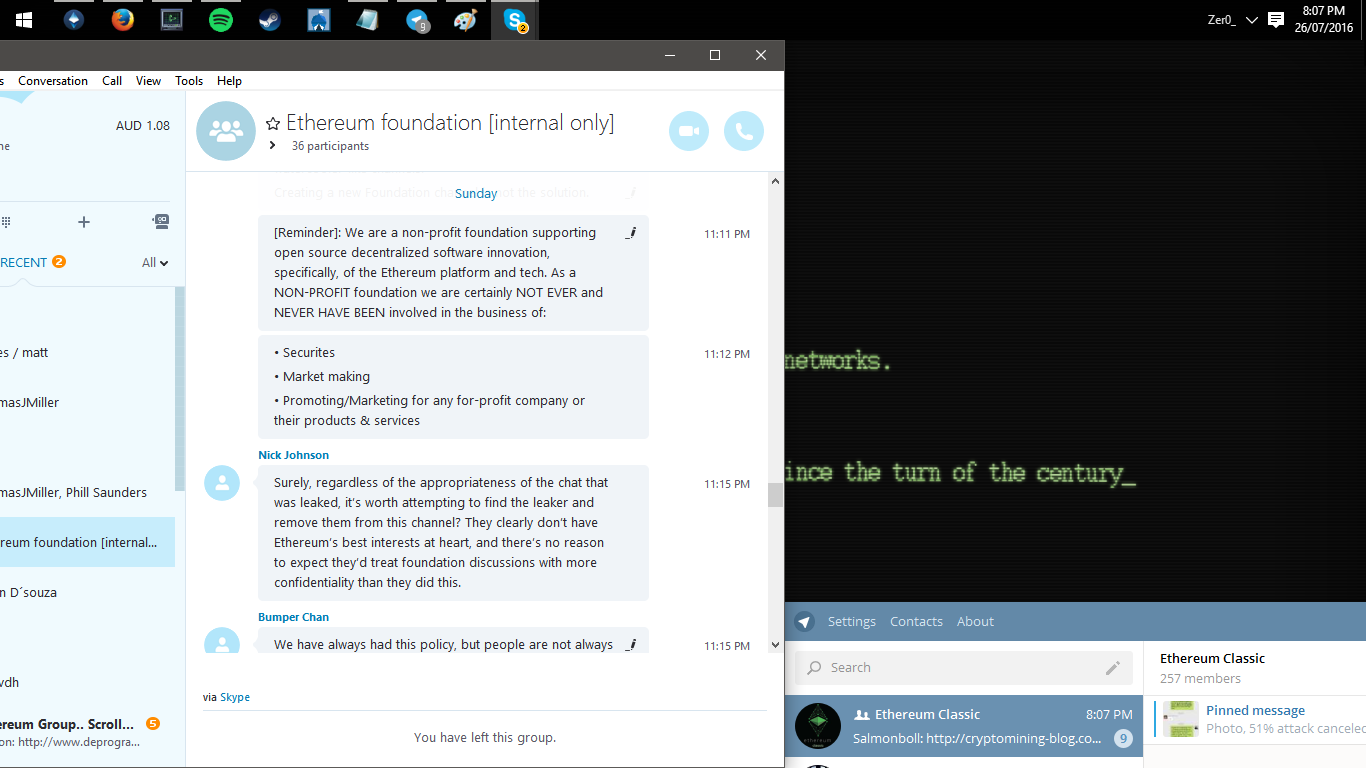Image resolution: width=1366 pixels, height=768 pixels.
Task: Open the notepad app on the taskbar
Action: coord(368,20)
